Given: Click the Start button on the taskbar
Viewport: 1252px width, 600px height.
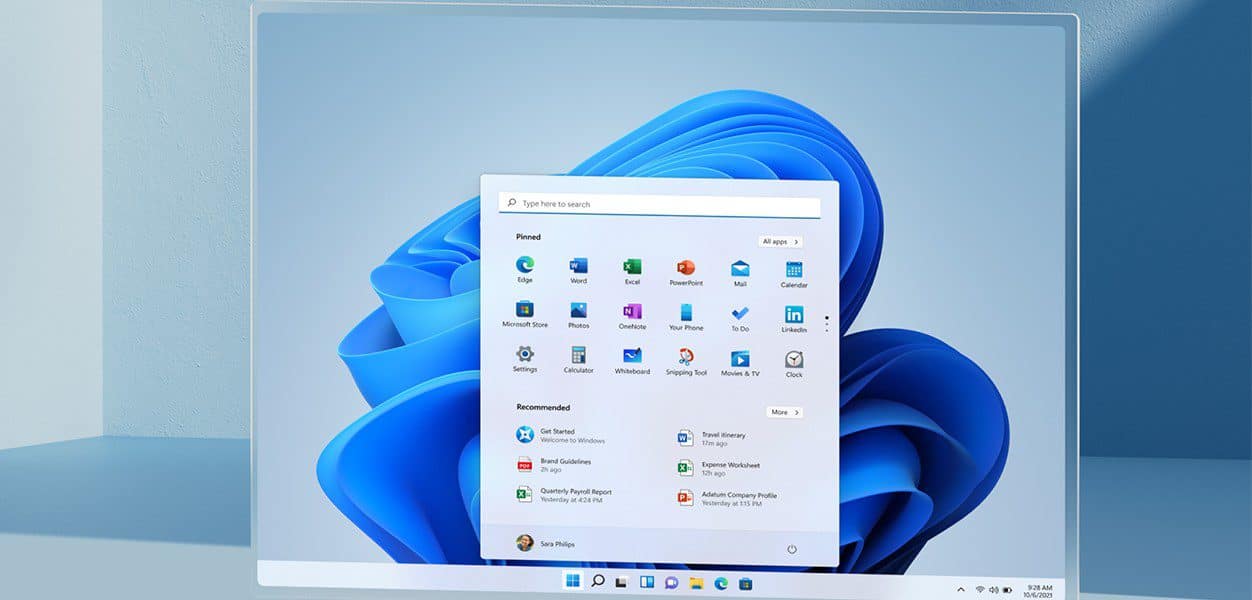Looking at the screenshot, I should tap(573, 581).
